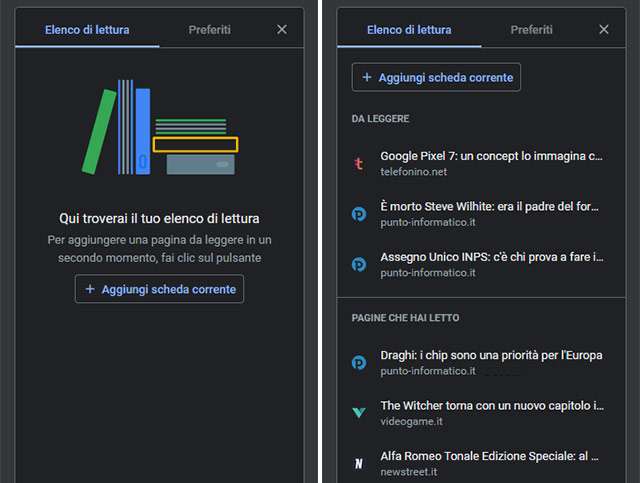Click 'Qui troverai il tuo elenco di lettura' heading
640x483 pixels.
point(159,218)
